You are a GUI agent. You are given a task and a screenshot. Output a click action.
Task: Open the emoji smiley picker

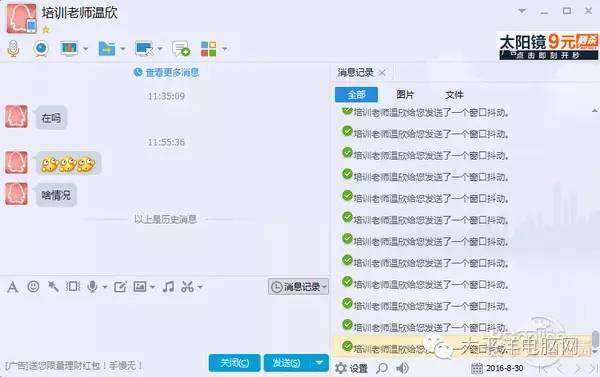point(33,286)
